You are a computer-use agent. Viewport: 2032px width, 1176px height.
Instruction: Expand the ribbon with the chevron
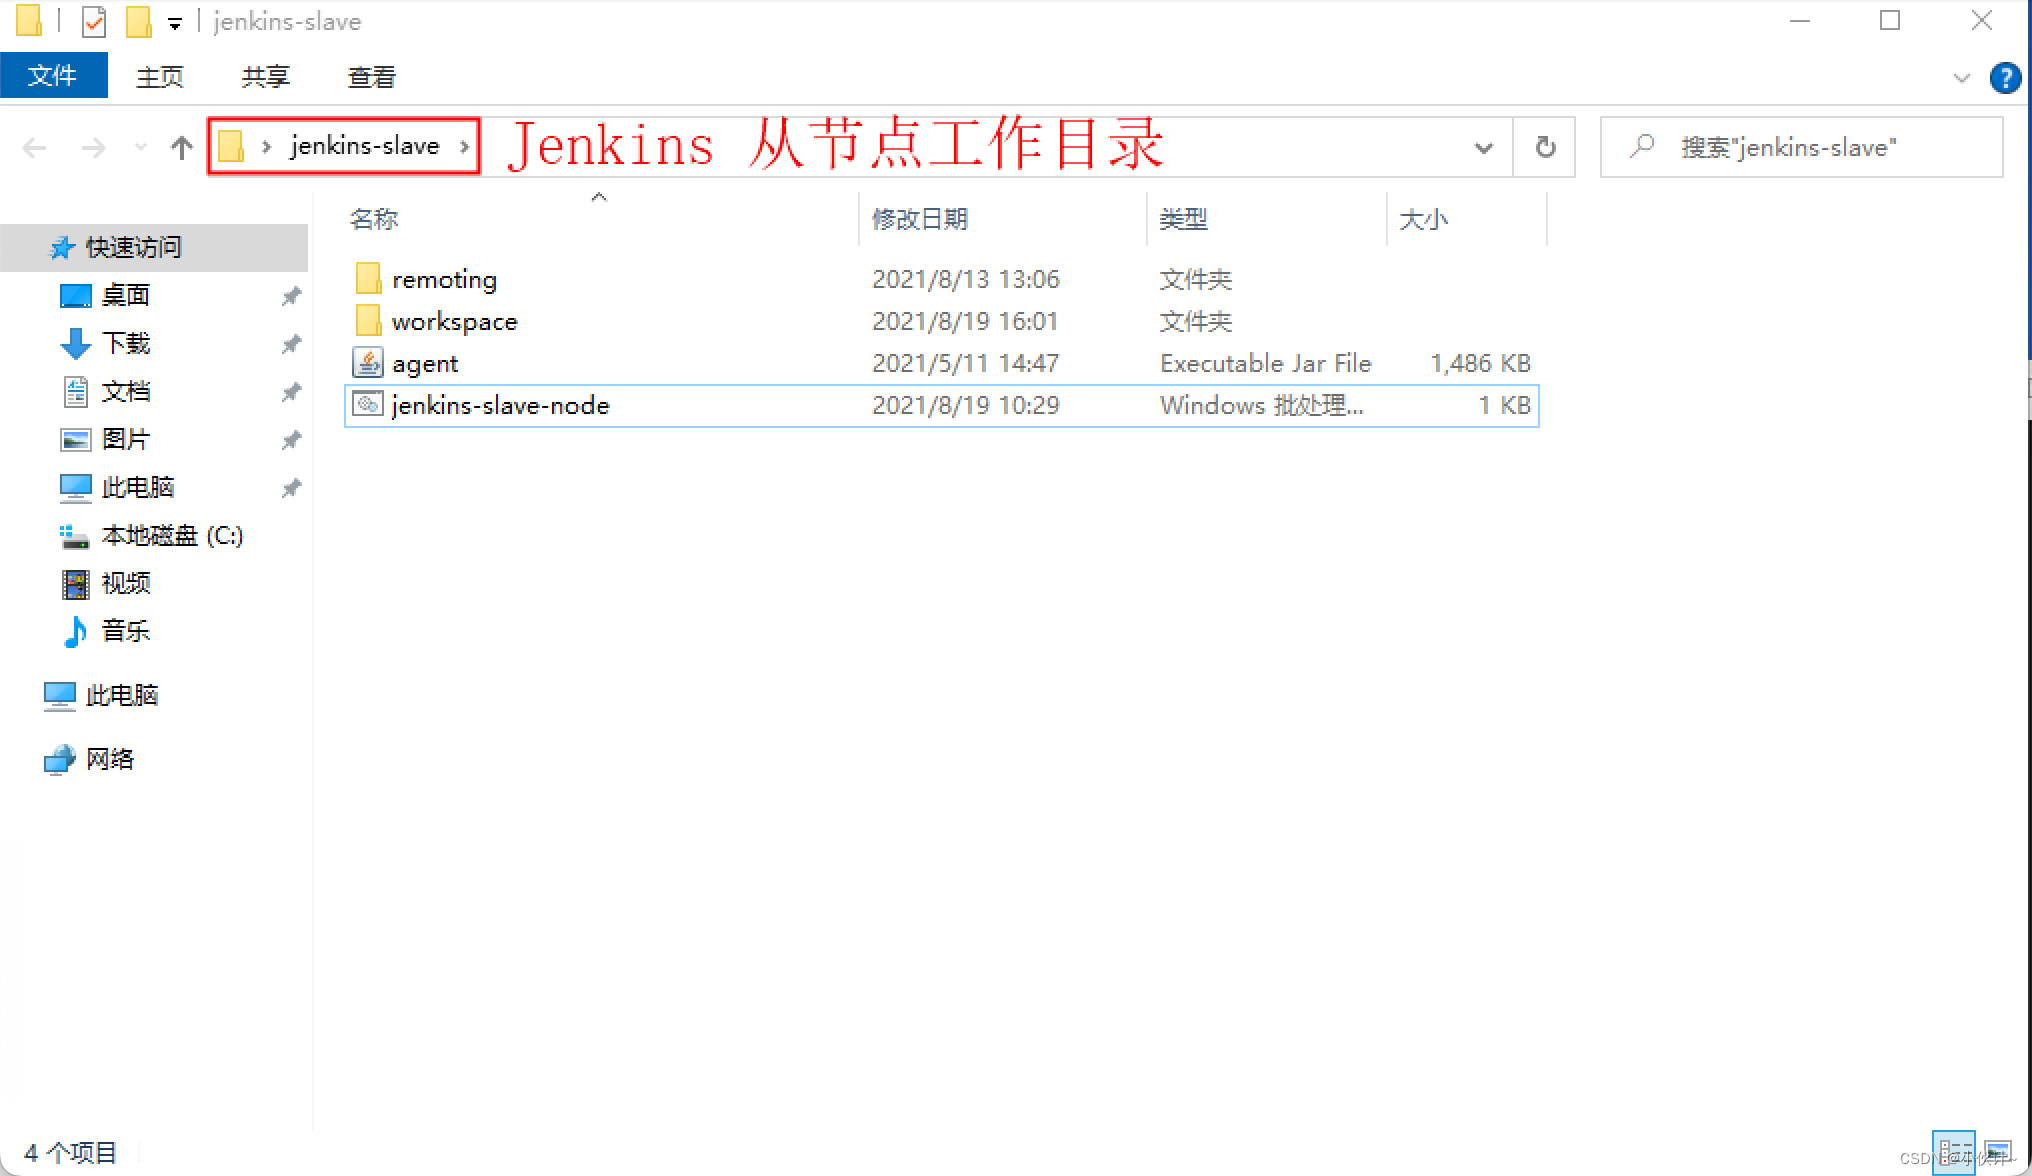[1962, 78]
